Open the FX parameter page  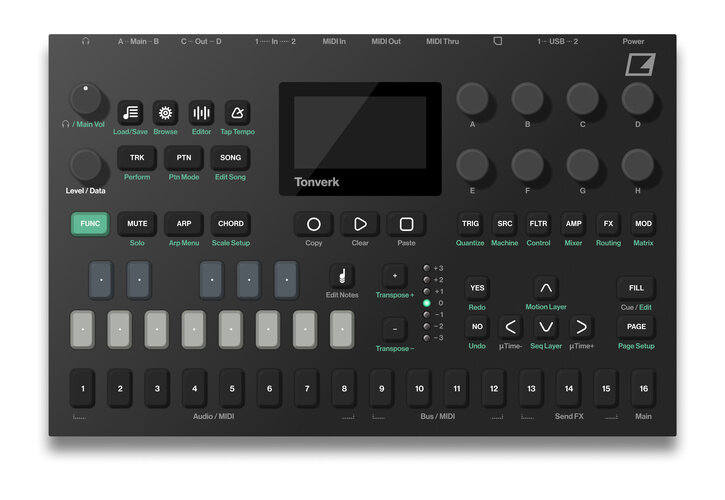[608, 224]
